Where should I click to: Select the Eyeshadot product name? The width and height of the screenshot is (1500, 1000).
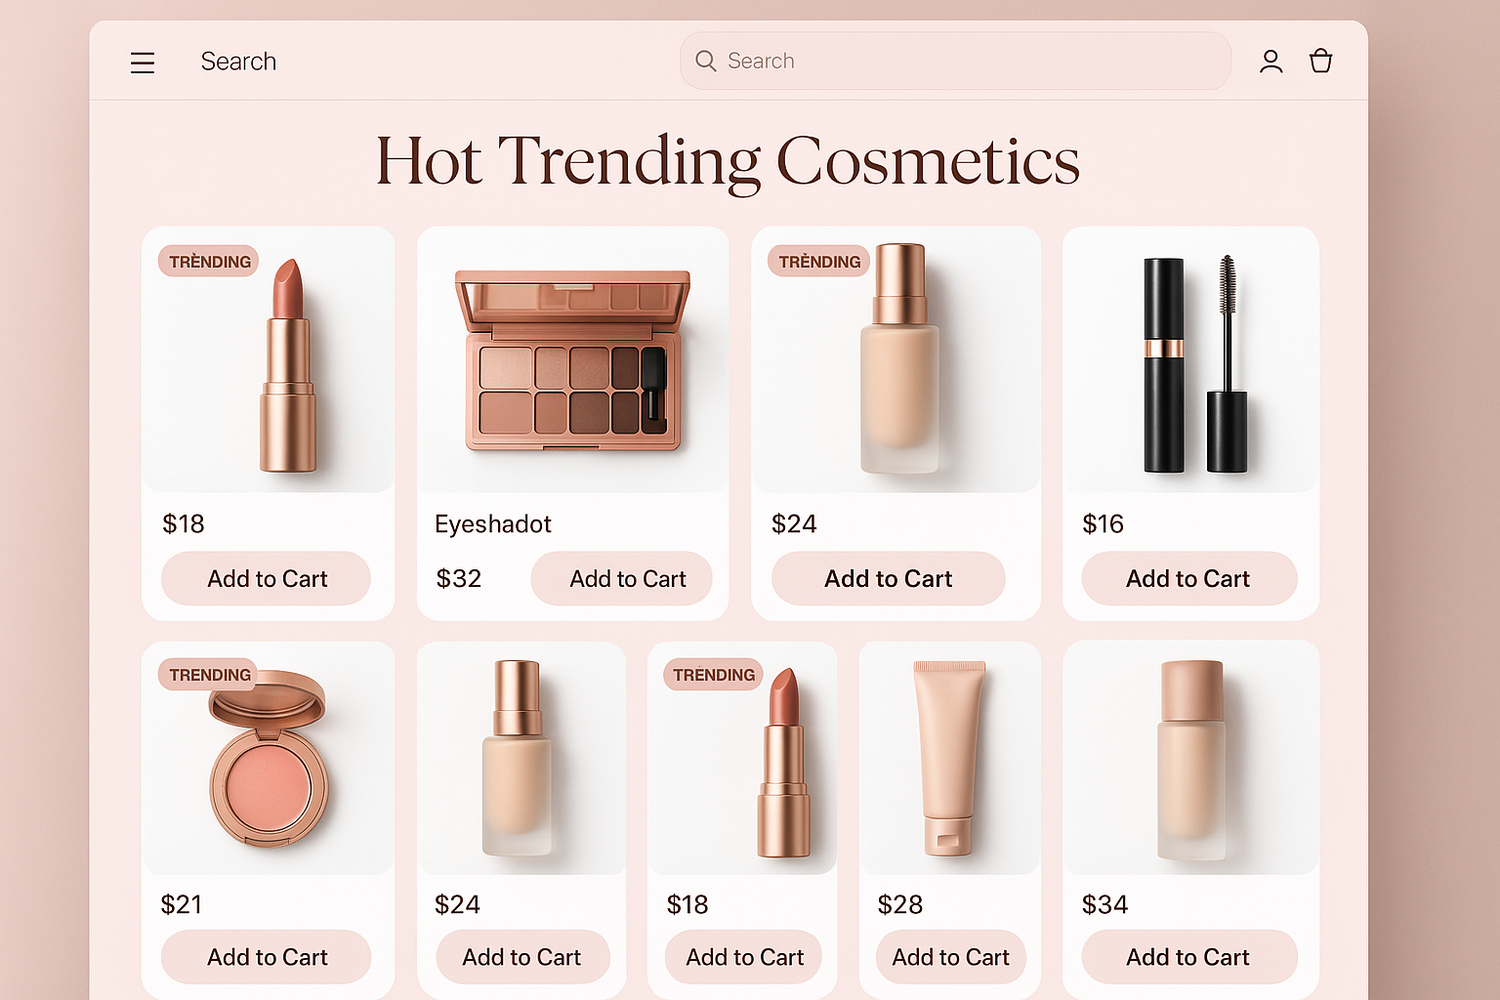(493, 524)
